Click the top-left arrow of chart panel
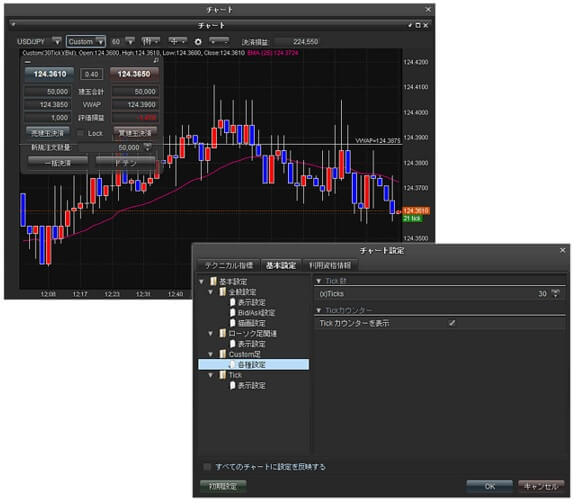Screen dimensions: 576x504 click(13, 25)
